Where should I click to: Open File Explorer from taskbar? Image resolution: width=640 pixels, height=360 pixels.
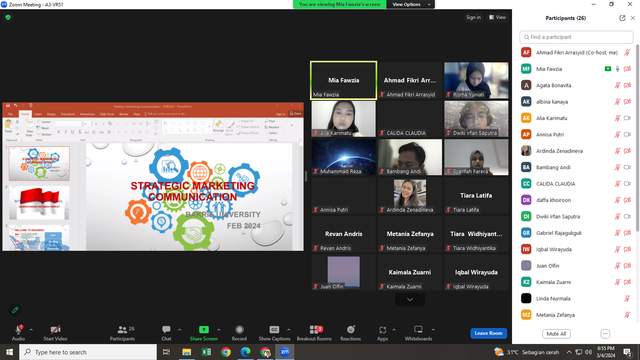(187, 352)
